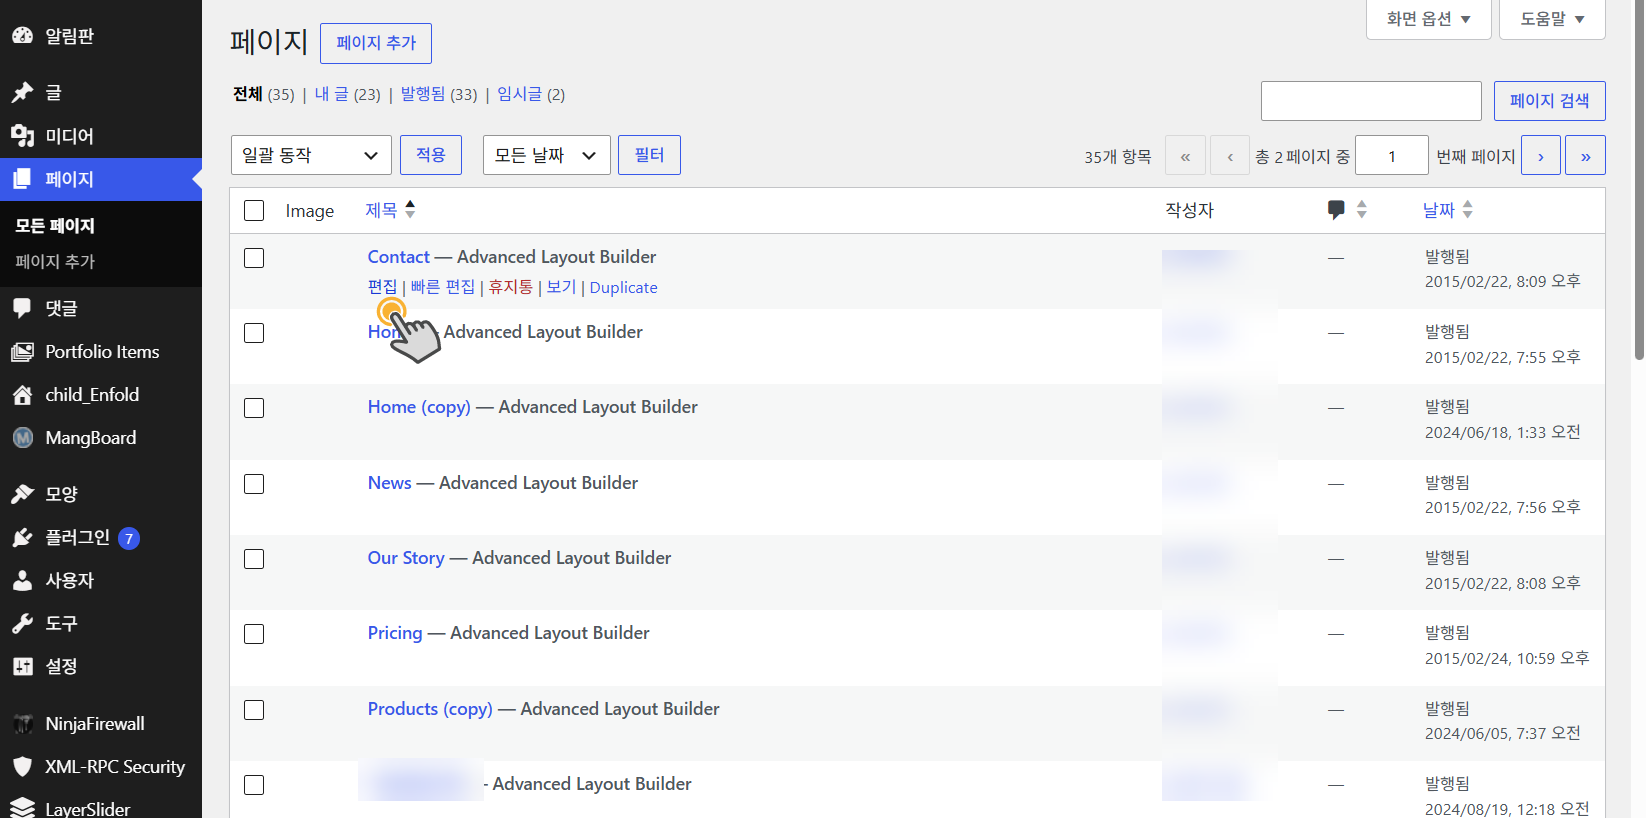This screenshot has width=1646, height=818.
Task: Click the NinjaFirewall icon
Action: click(22, 723)
